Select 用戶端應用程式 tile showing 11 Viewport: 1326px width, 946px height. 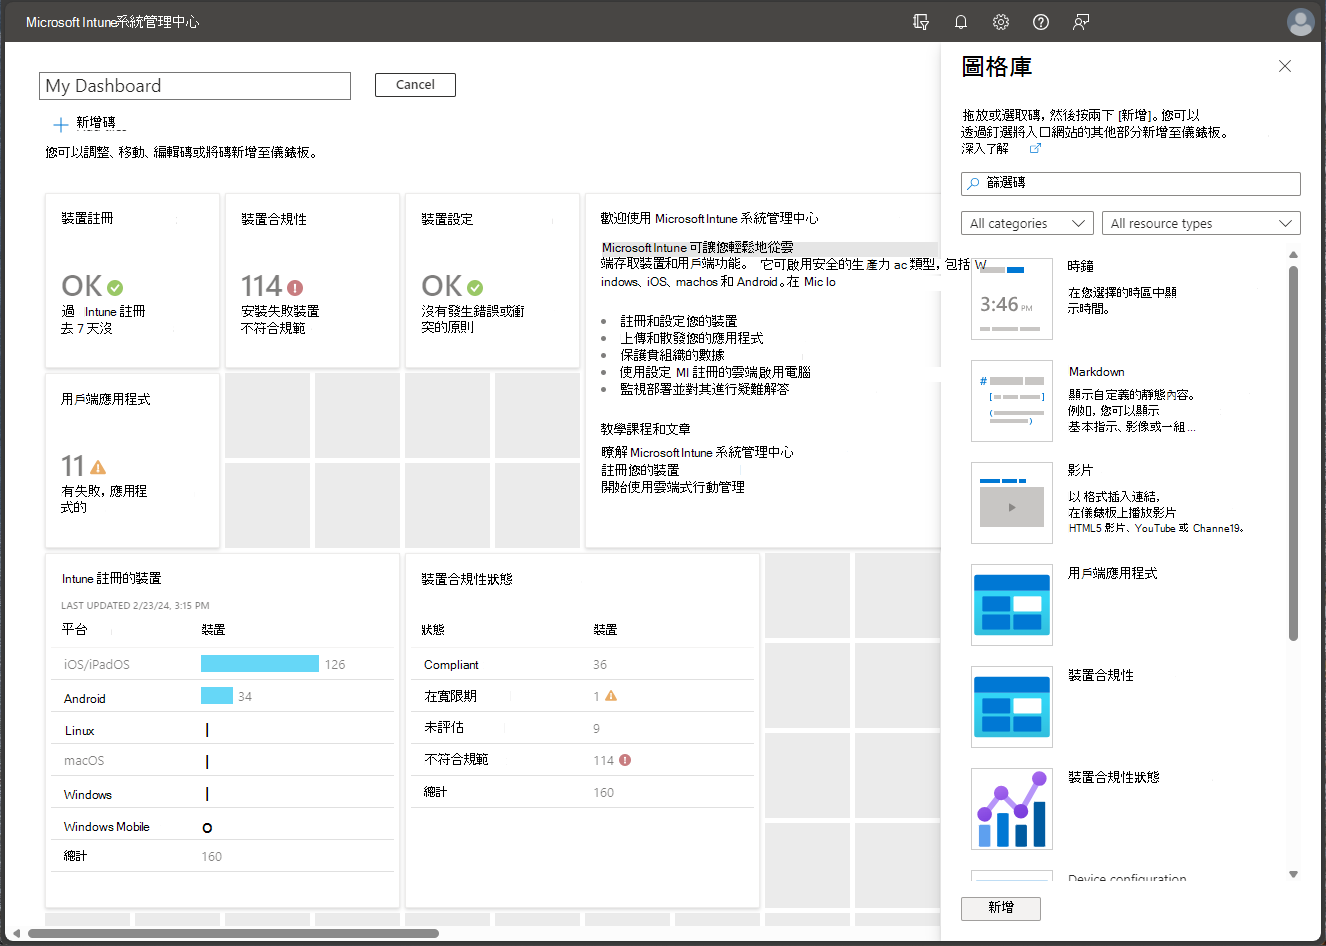point(132,460)
